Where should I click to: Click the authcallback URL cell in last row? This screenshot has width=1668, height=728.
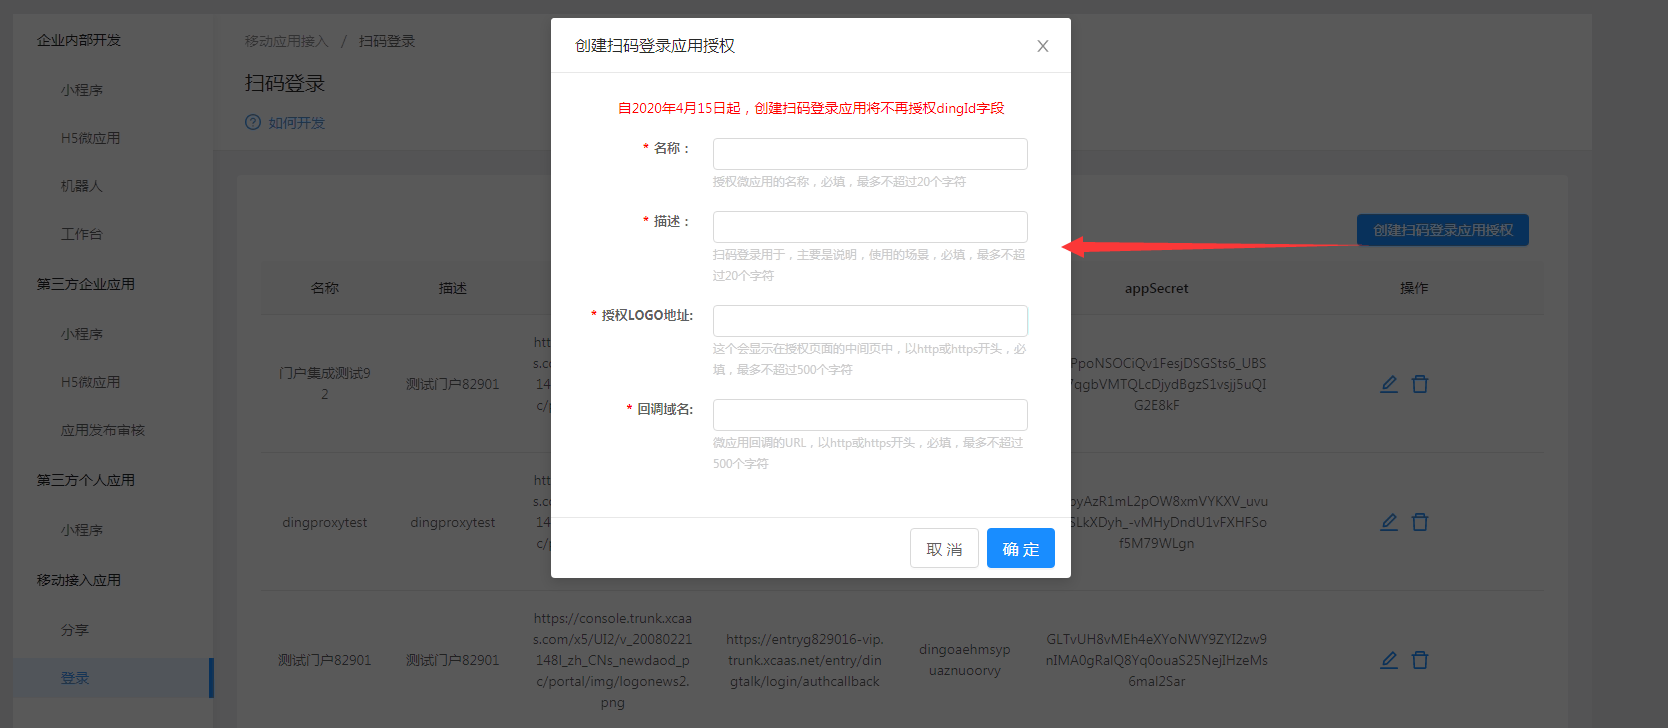pyautogui.click(x=805, y=660)
